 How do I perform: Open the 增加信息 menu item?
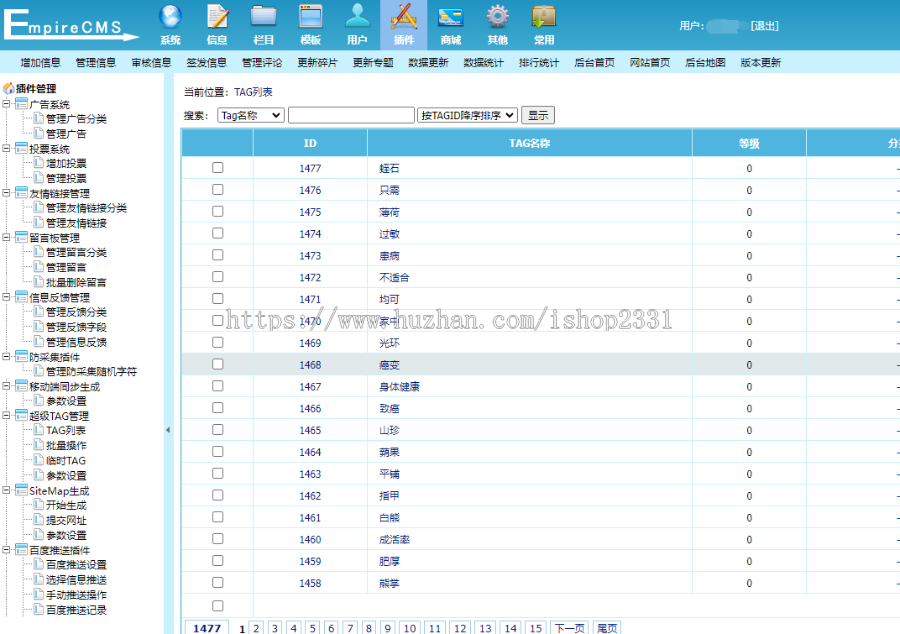[x=40, y=63]
